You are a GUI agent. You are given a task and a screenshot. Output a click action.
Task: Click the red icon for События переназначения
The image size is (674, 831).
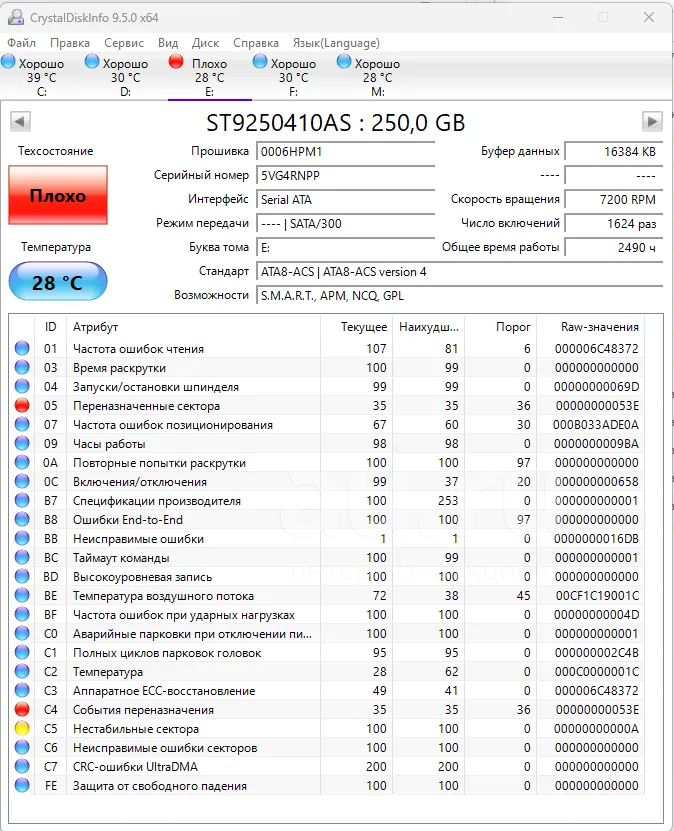click(x=22, y=709)
